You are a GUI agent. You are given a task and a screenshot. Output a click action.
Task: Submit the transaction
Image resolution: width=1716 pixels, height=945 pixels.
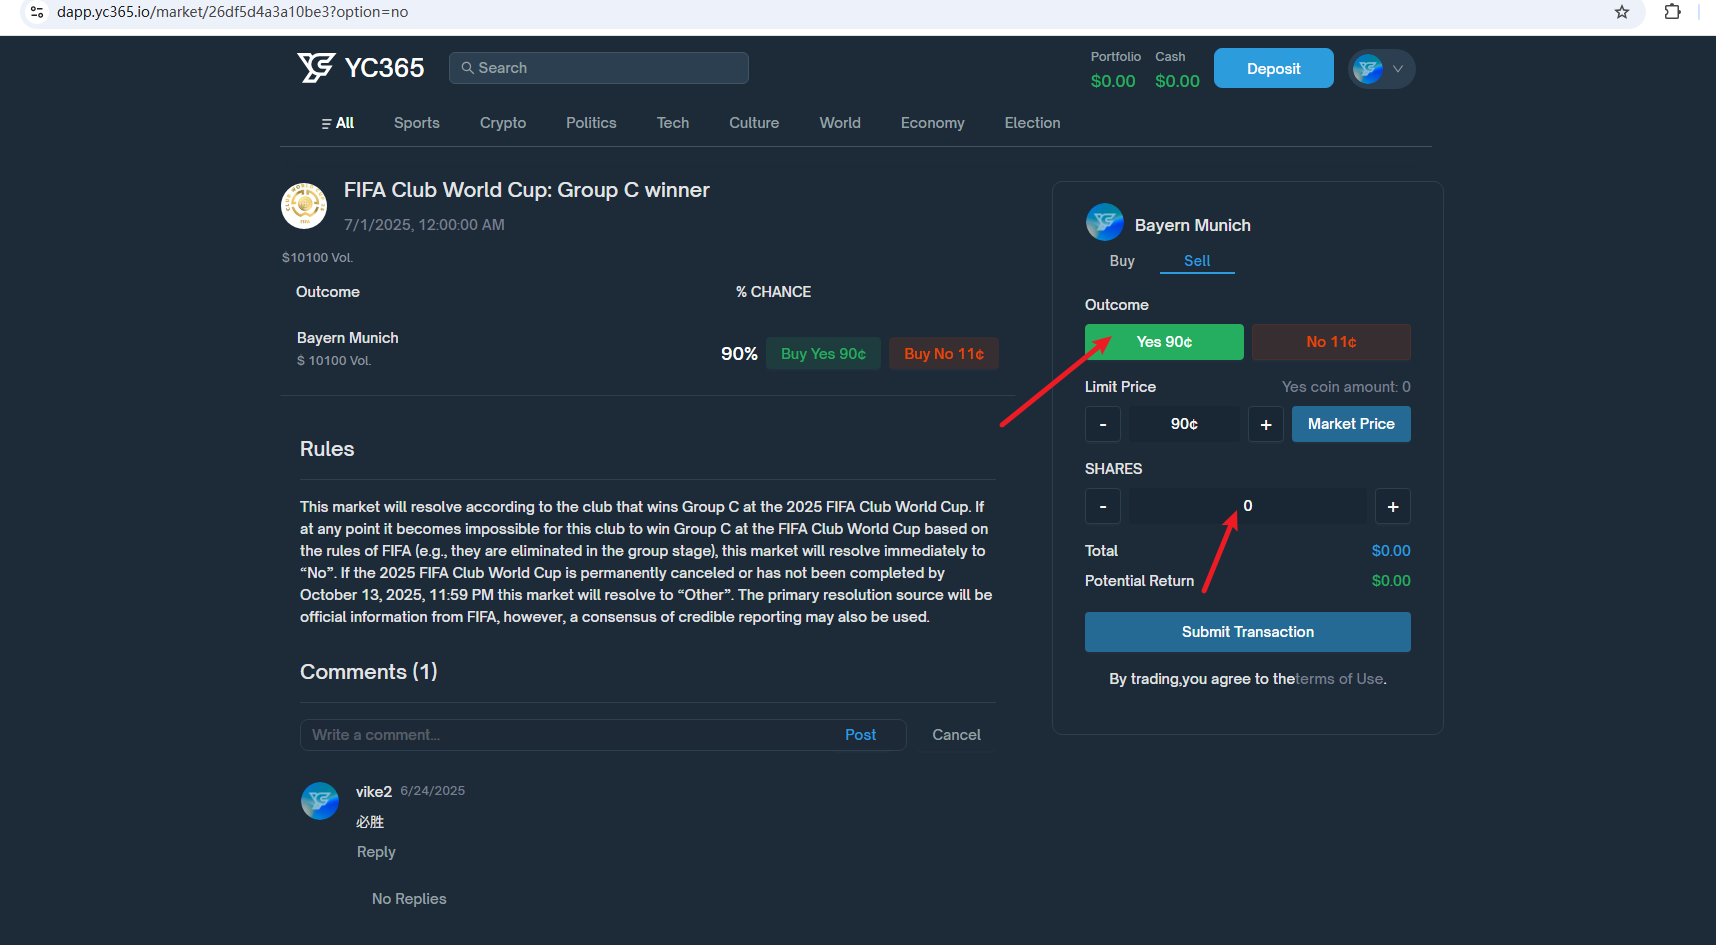[x=1248, y=632]
